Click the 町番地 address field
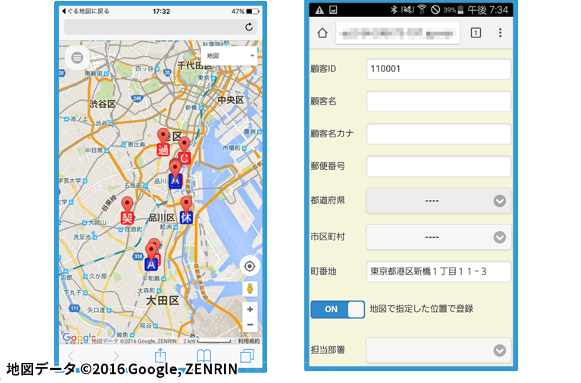The width and height of the screenshot is (581, 383). (x=438, y=272)
